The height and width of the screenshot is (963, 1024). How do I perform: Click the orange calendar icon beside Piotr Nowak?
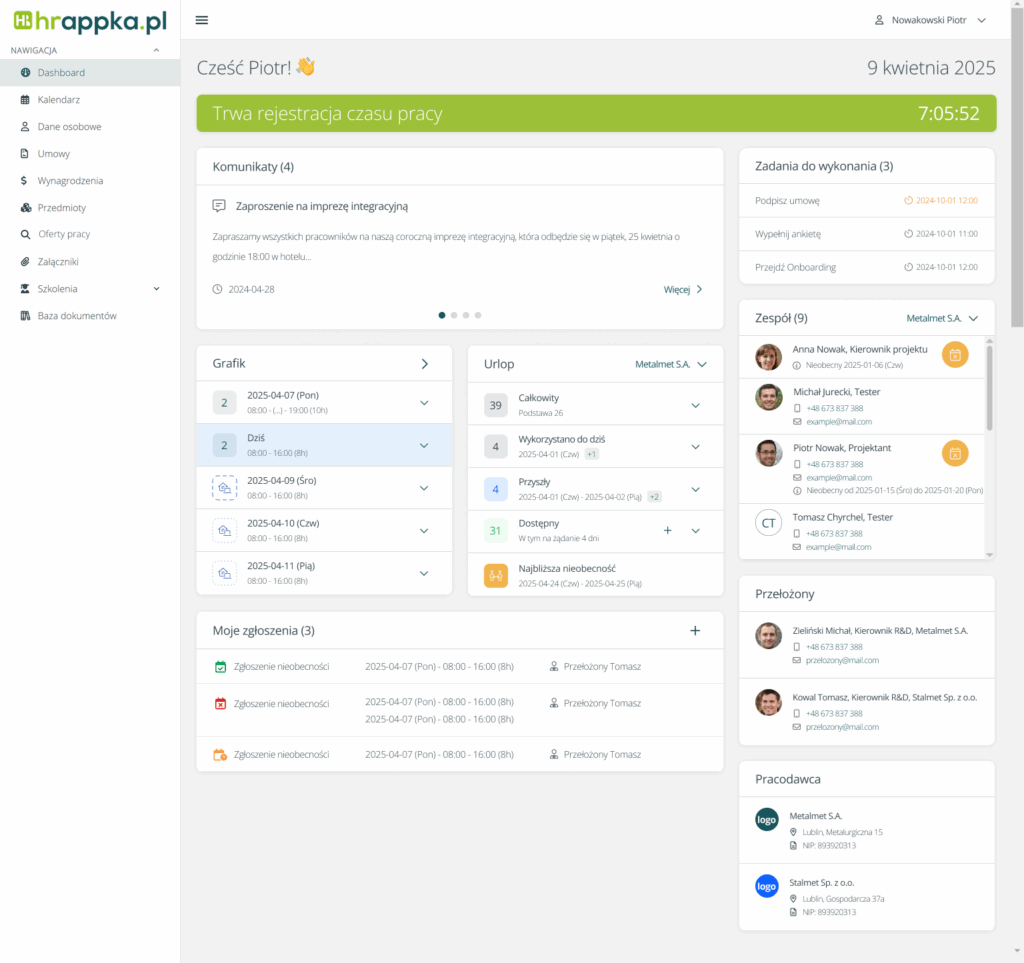955,453
